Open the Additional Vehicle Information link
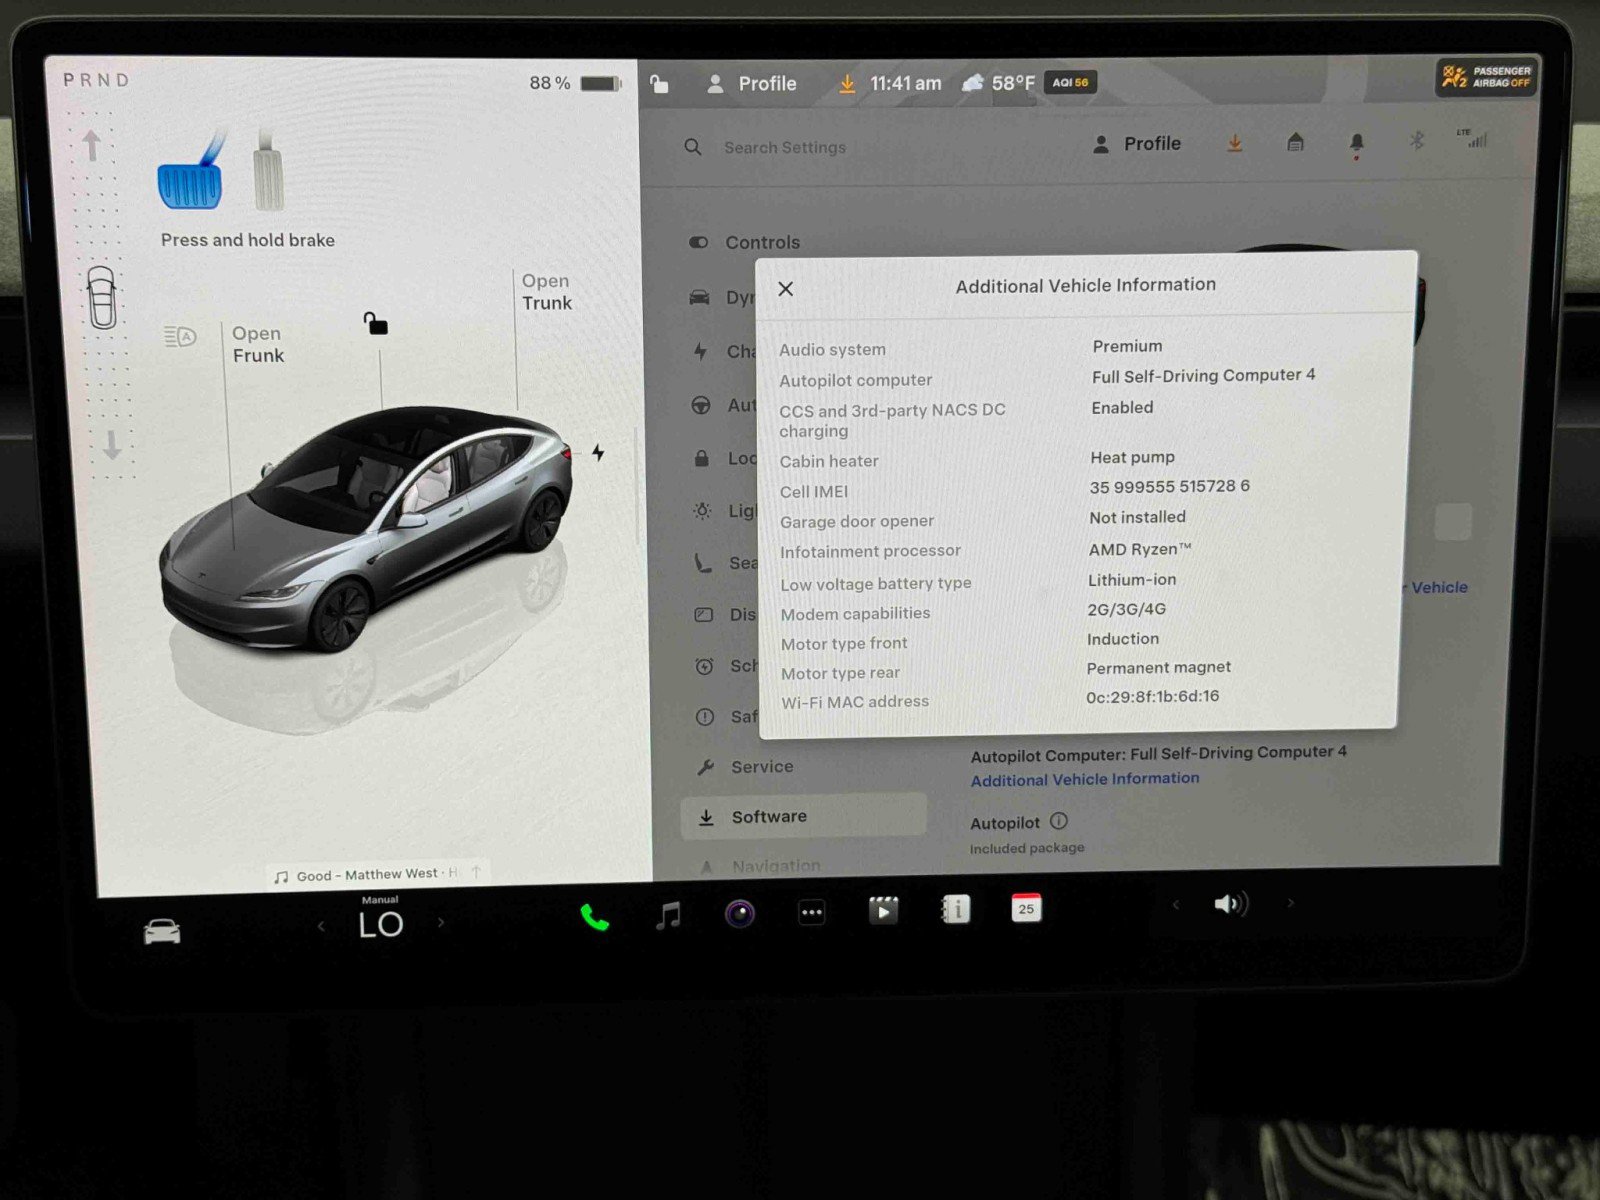The width and height of the screenshot is (1600, 1200). (x=1084, y=779)
